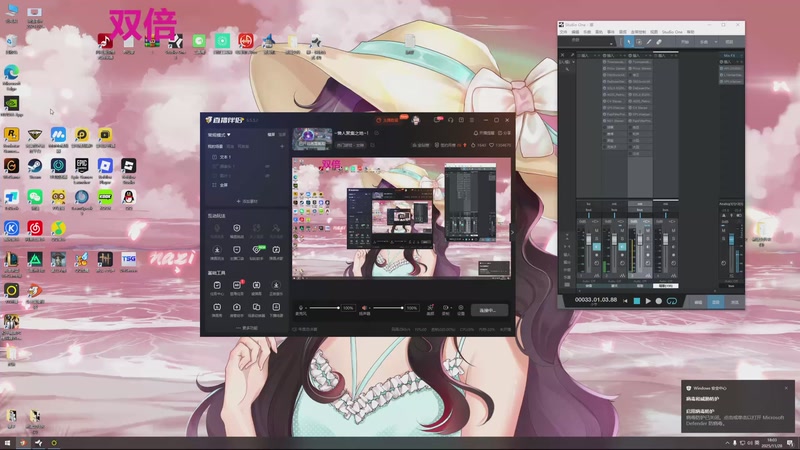Image resolution: width=800 pixels, height=450 pixels.
Task: Expand 更多功能 at bottom of live companion sidebar
Action: pyautogui.click(x=247, y=328)
